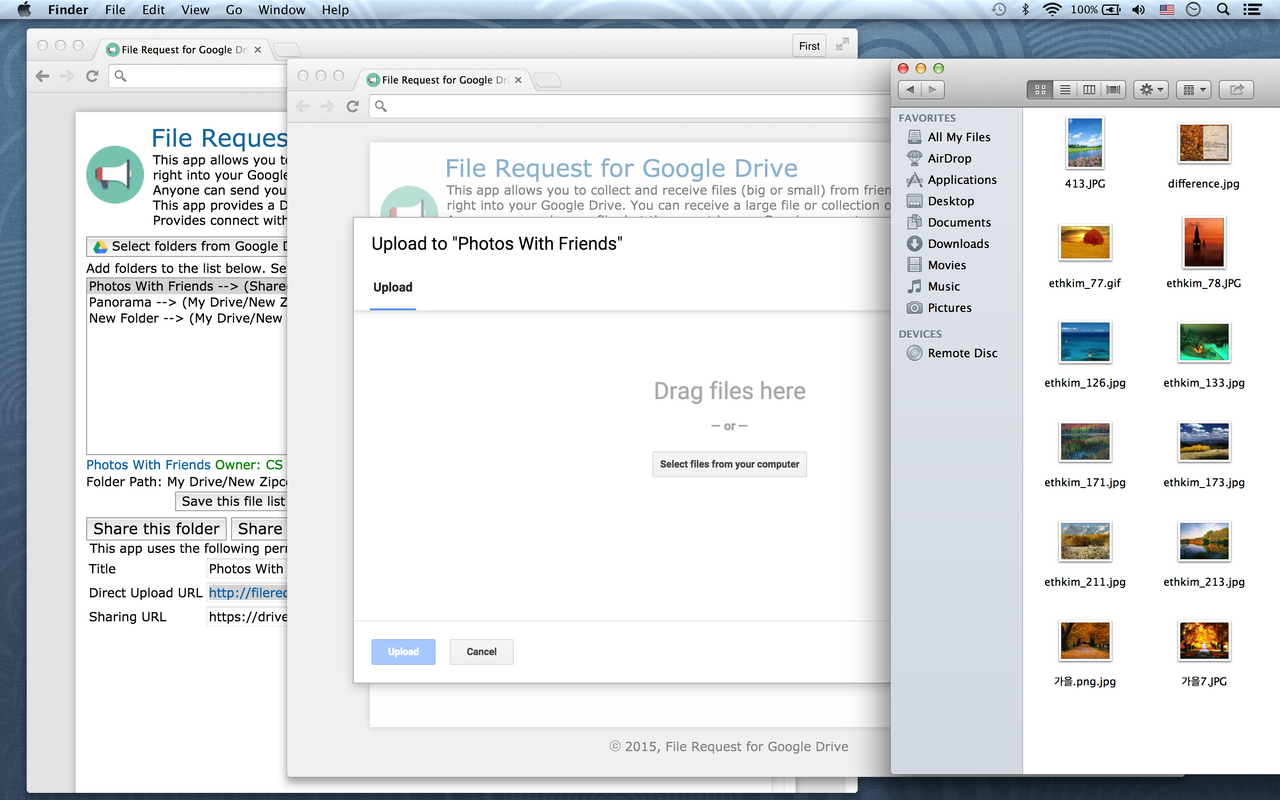Click the Bluetooth icon in menu bar
This screenshot has width=1280, height=800.
1025,10
